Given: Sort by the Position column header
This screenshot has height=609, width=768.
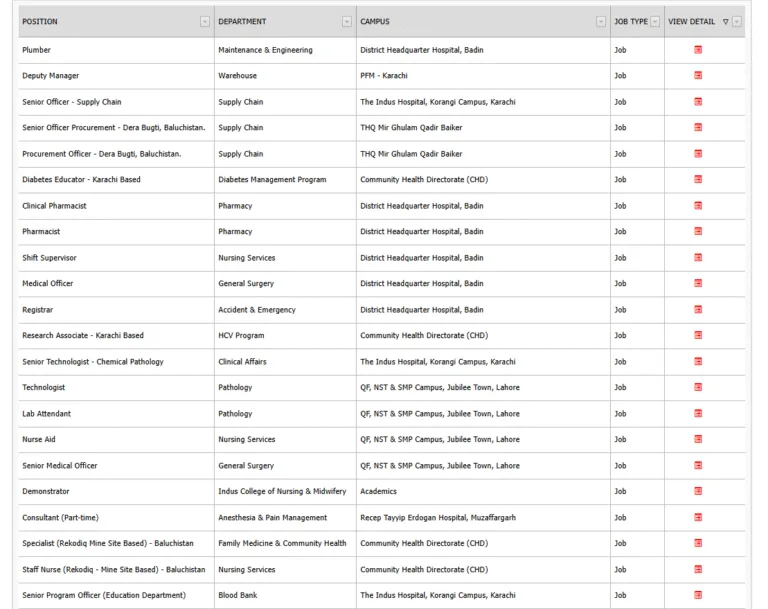Looking at the screenshot, I should point(40,22).
